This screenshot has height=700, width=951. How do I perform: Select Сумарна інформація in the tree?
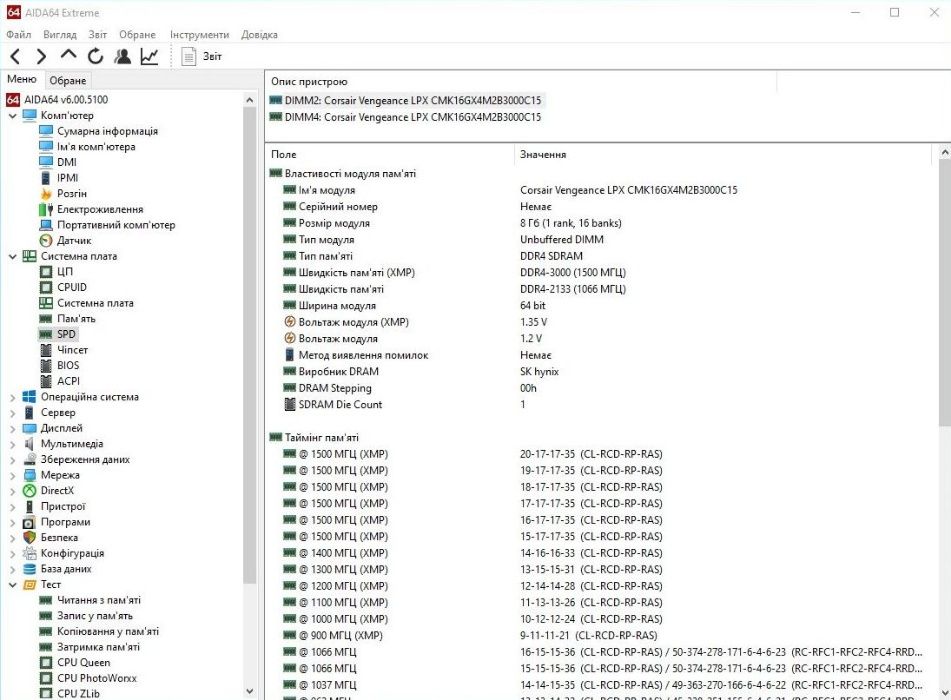point(107,131)
